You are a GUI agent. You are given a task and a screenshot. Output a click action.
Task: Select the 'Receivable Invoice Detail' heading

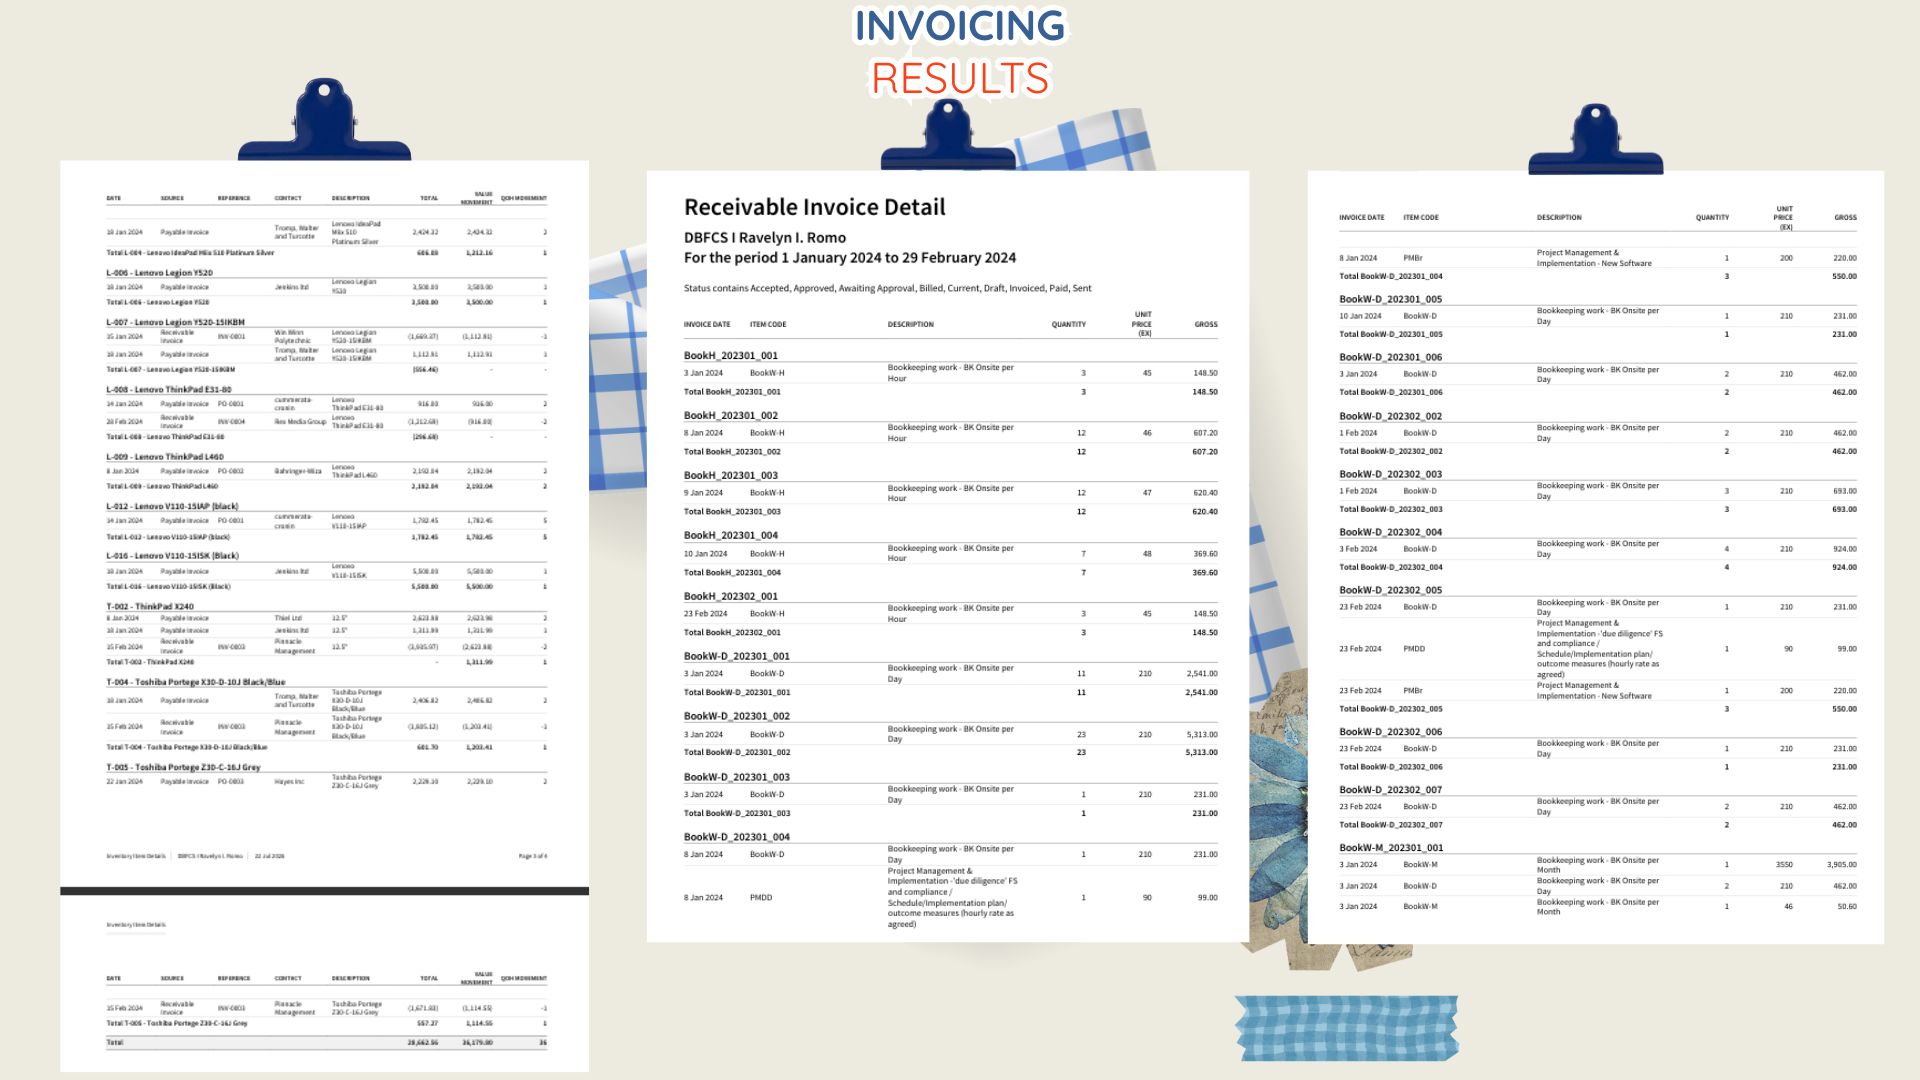[x=814, y=207]
